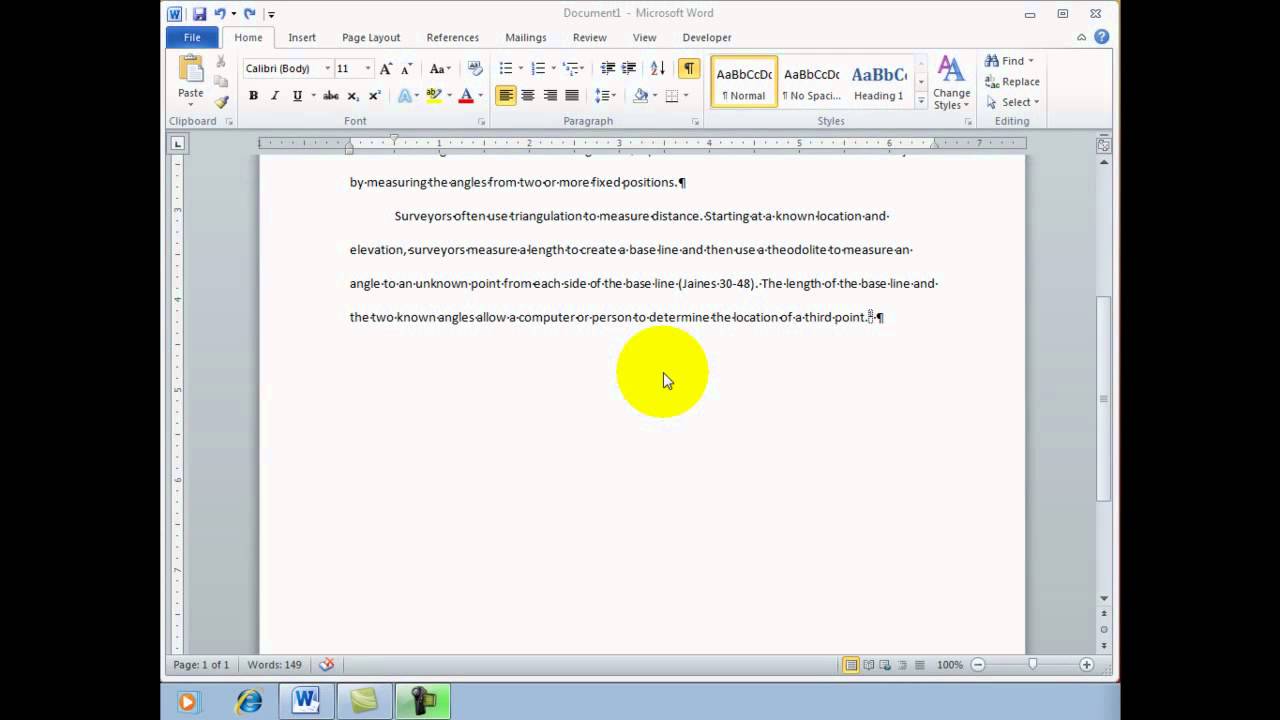Redo the last undone action
Viewport: 1280px width, 720px height.
[x=249, y=14]
